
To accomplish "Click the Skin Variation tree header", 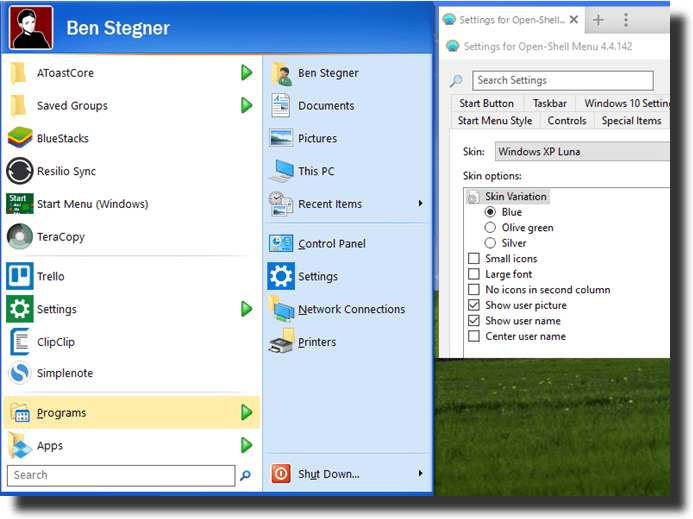I will pyautogui.click(x=515, y=197).
